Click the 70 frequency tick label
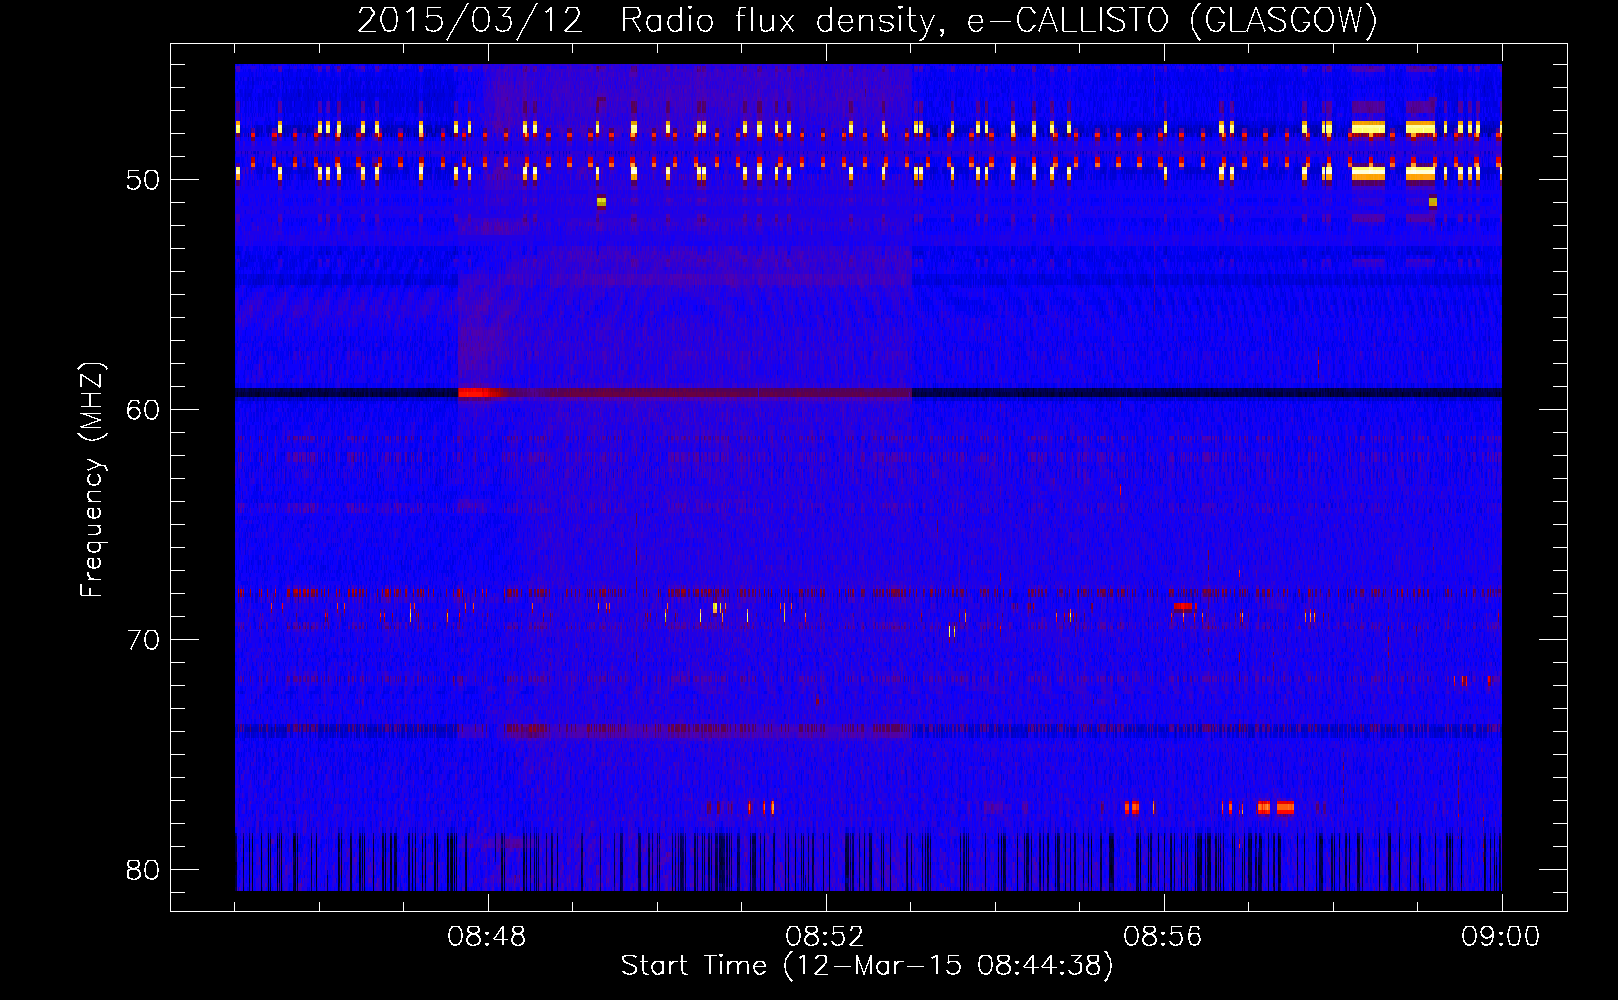Screen dimensions: 1618x1000 point(143,640)
